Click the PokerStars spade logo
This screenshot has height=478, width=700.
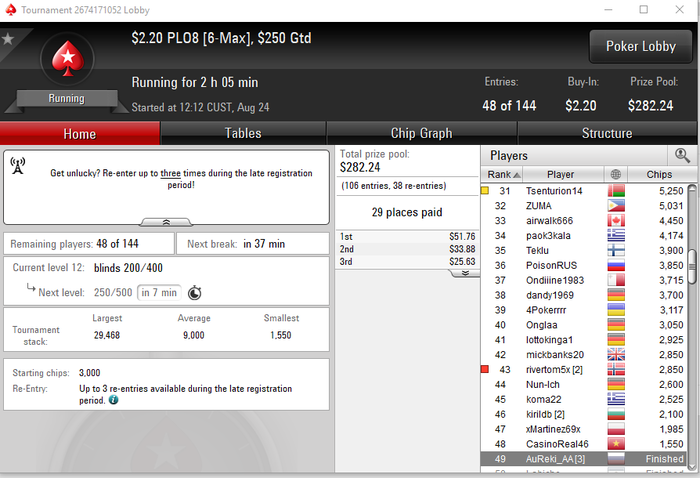(67, 58)
